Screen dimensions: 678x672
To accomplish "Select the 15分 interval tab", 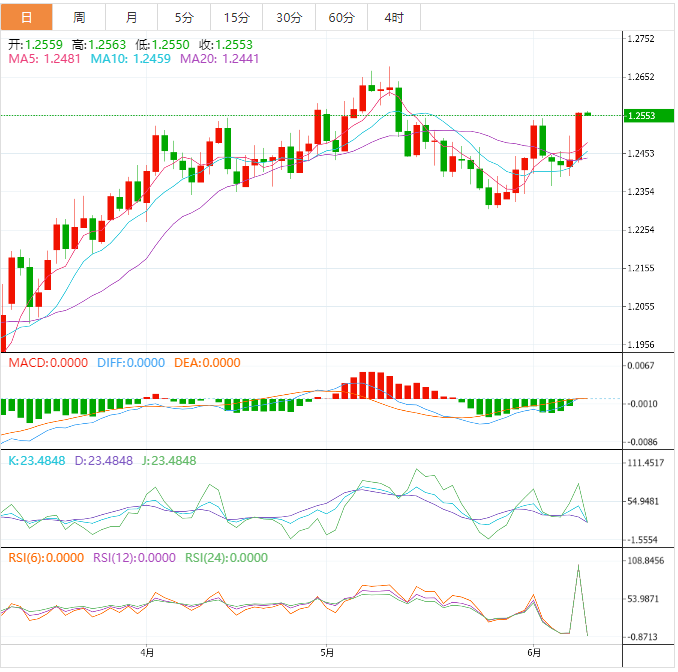I will [x=236, y=18].
